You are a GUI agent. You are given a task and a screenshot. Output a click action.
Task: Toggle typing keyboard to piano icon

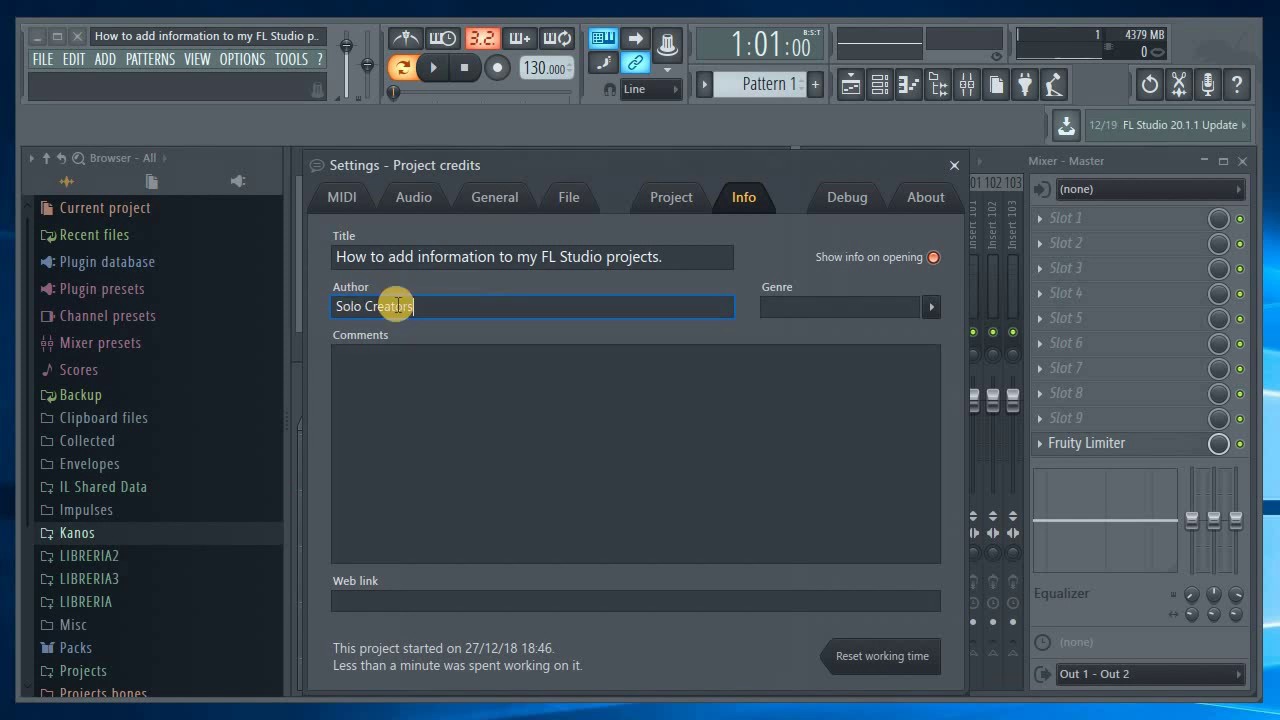pyautogui.click(x=603, y=39)
